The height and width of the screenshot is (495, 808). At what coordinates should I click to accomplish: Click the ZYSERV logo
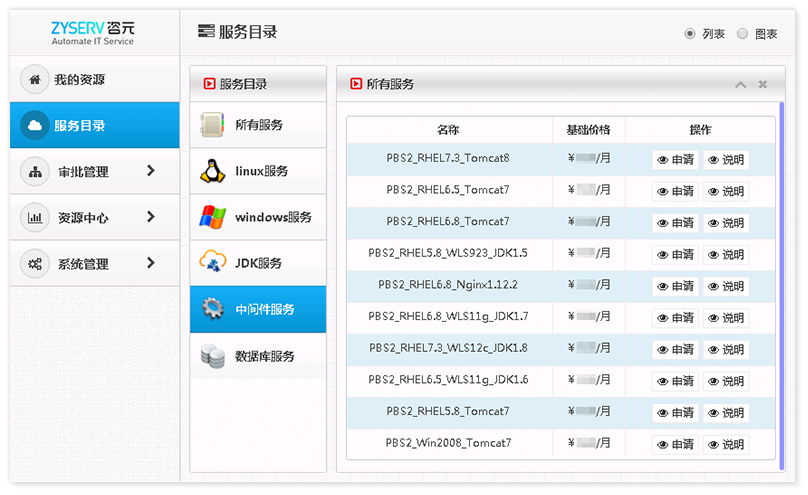[92, 33]
